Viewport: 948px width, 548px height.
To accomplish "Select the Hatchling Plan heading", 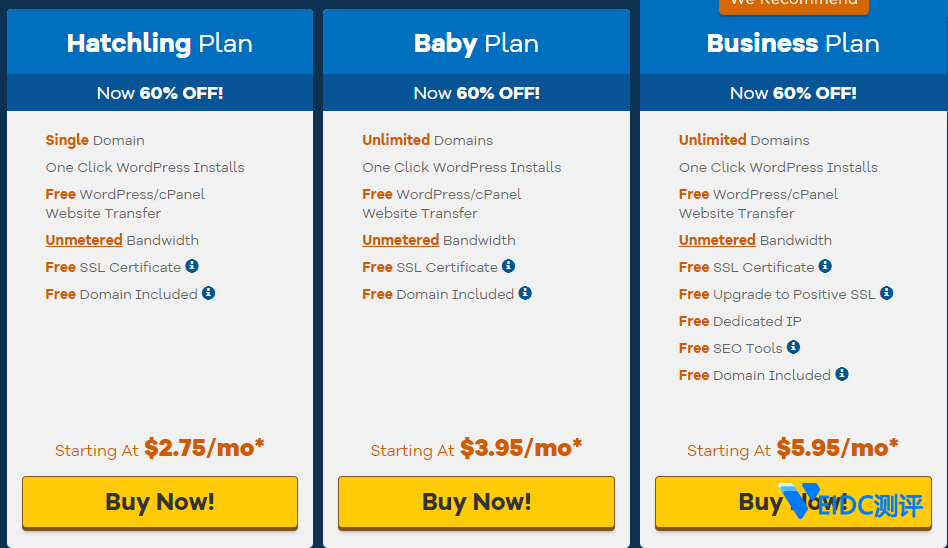I will click(x=160, y=44).
